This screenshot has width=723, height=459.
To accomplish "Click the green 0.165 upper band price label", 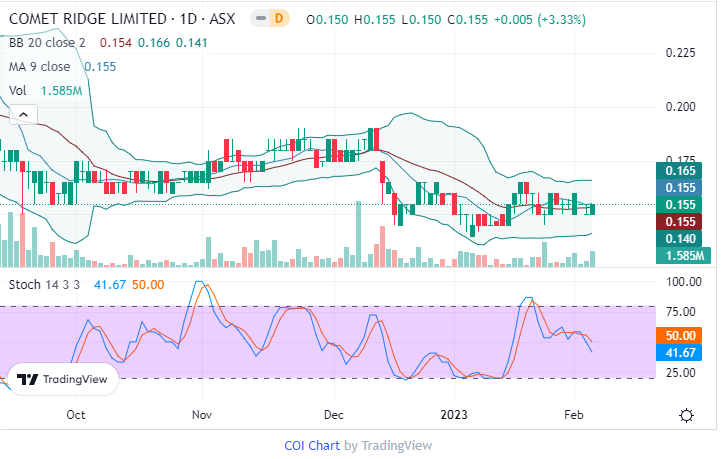I will (681, 171).
